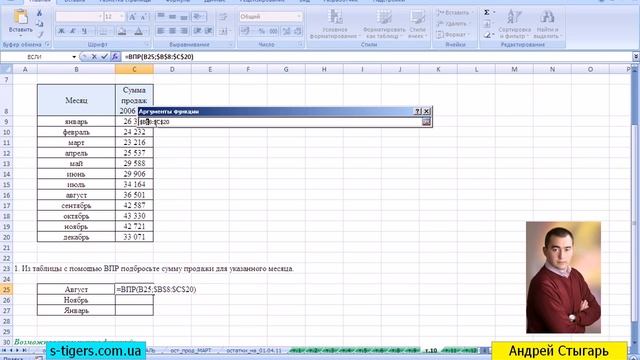The image size is (640, 360).
Task: Click the Clear eraser icon
Action: [x=487, y=36]
